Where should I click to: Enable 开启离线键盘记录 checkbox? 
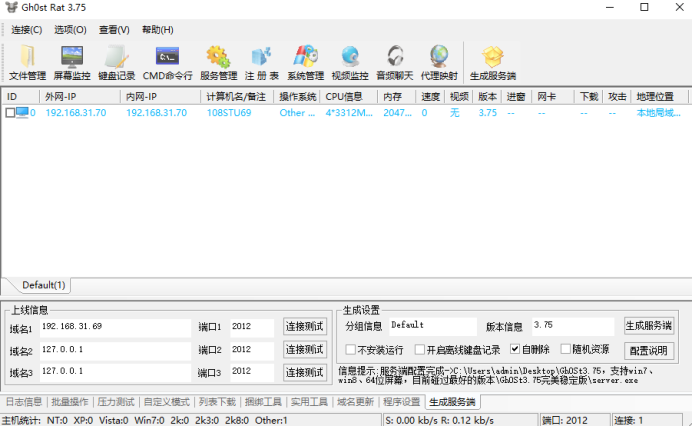(x=420, y=350)
